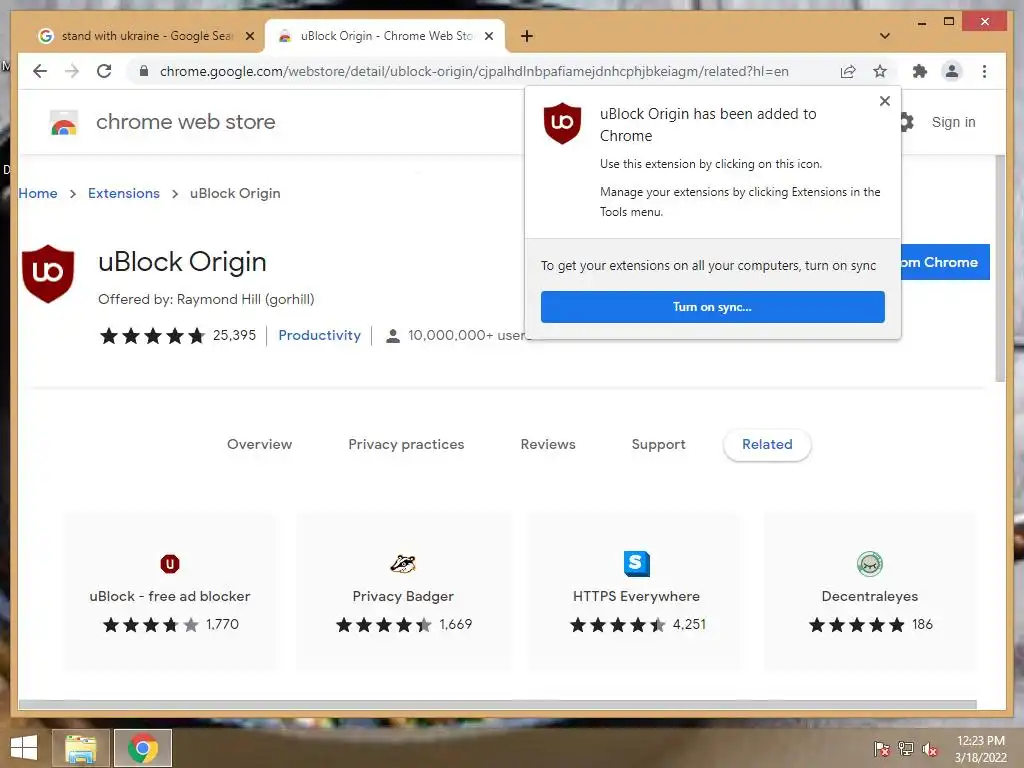Share this page using the share icon

(848, 71)
